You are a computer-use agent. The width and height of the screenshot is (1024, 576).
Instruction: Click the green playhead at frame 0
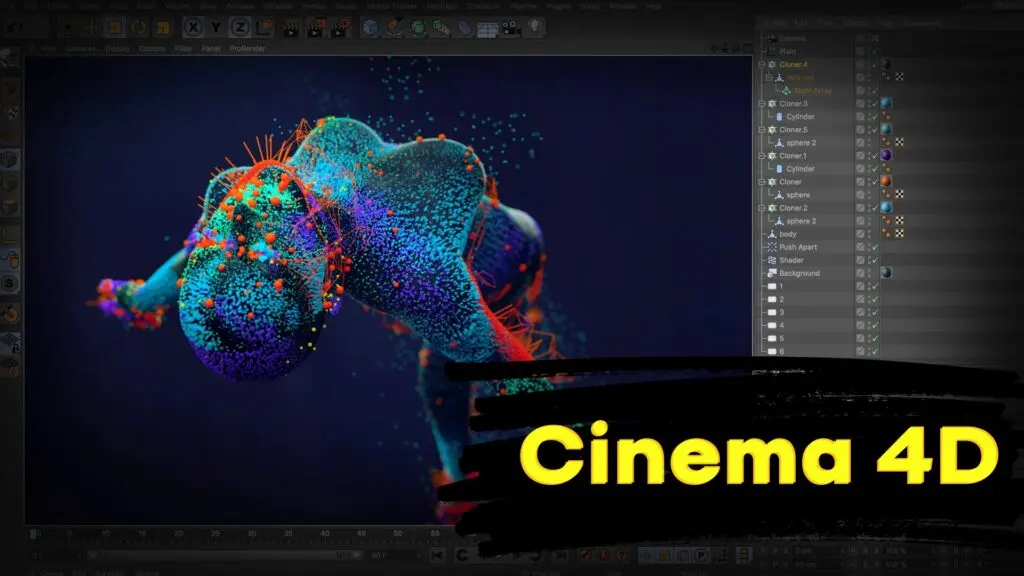[x=33, y=534]
